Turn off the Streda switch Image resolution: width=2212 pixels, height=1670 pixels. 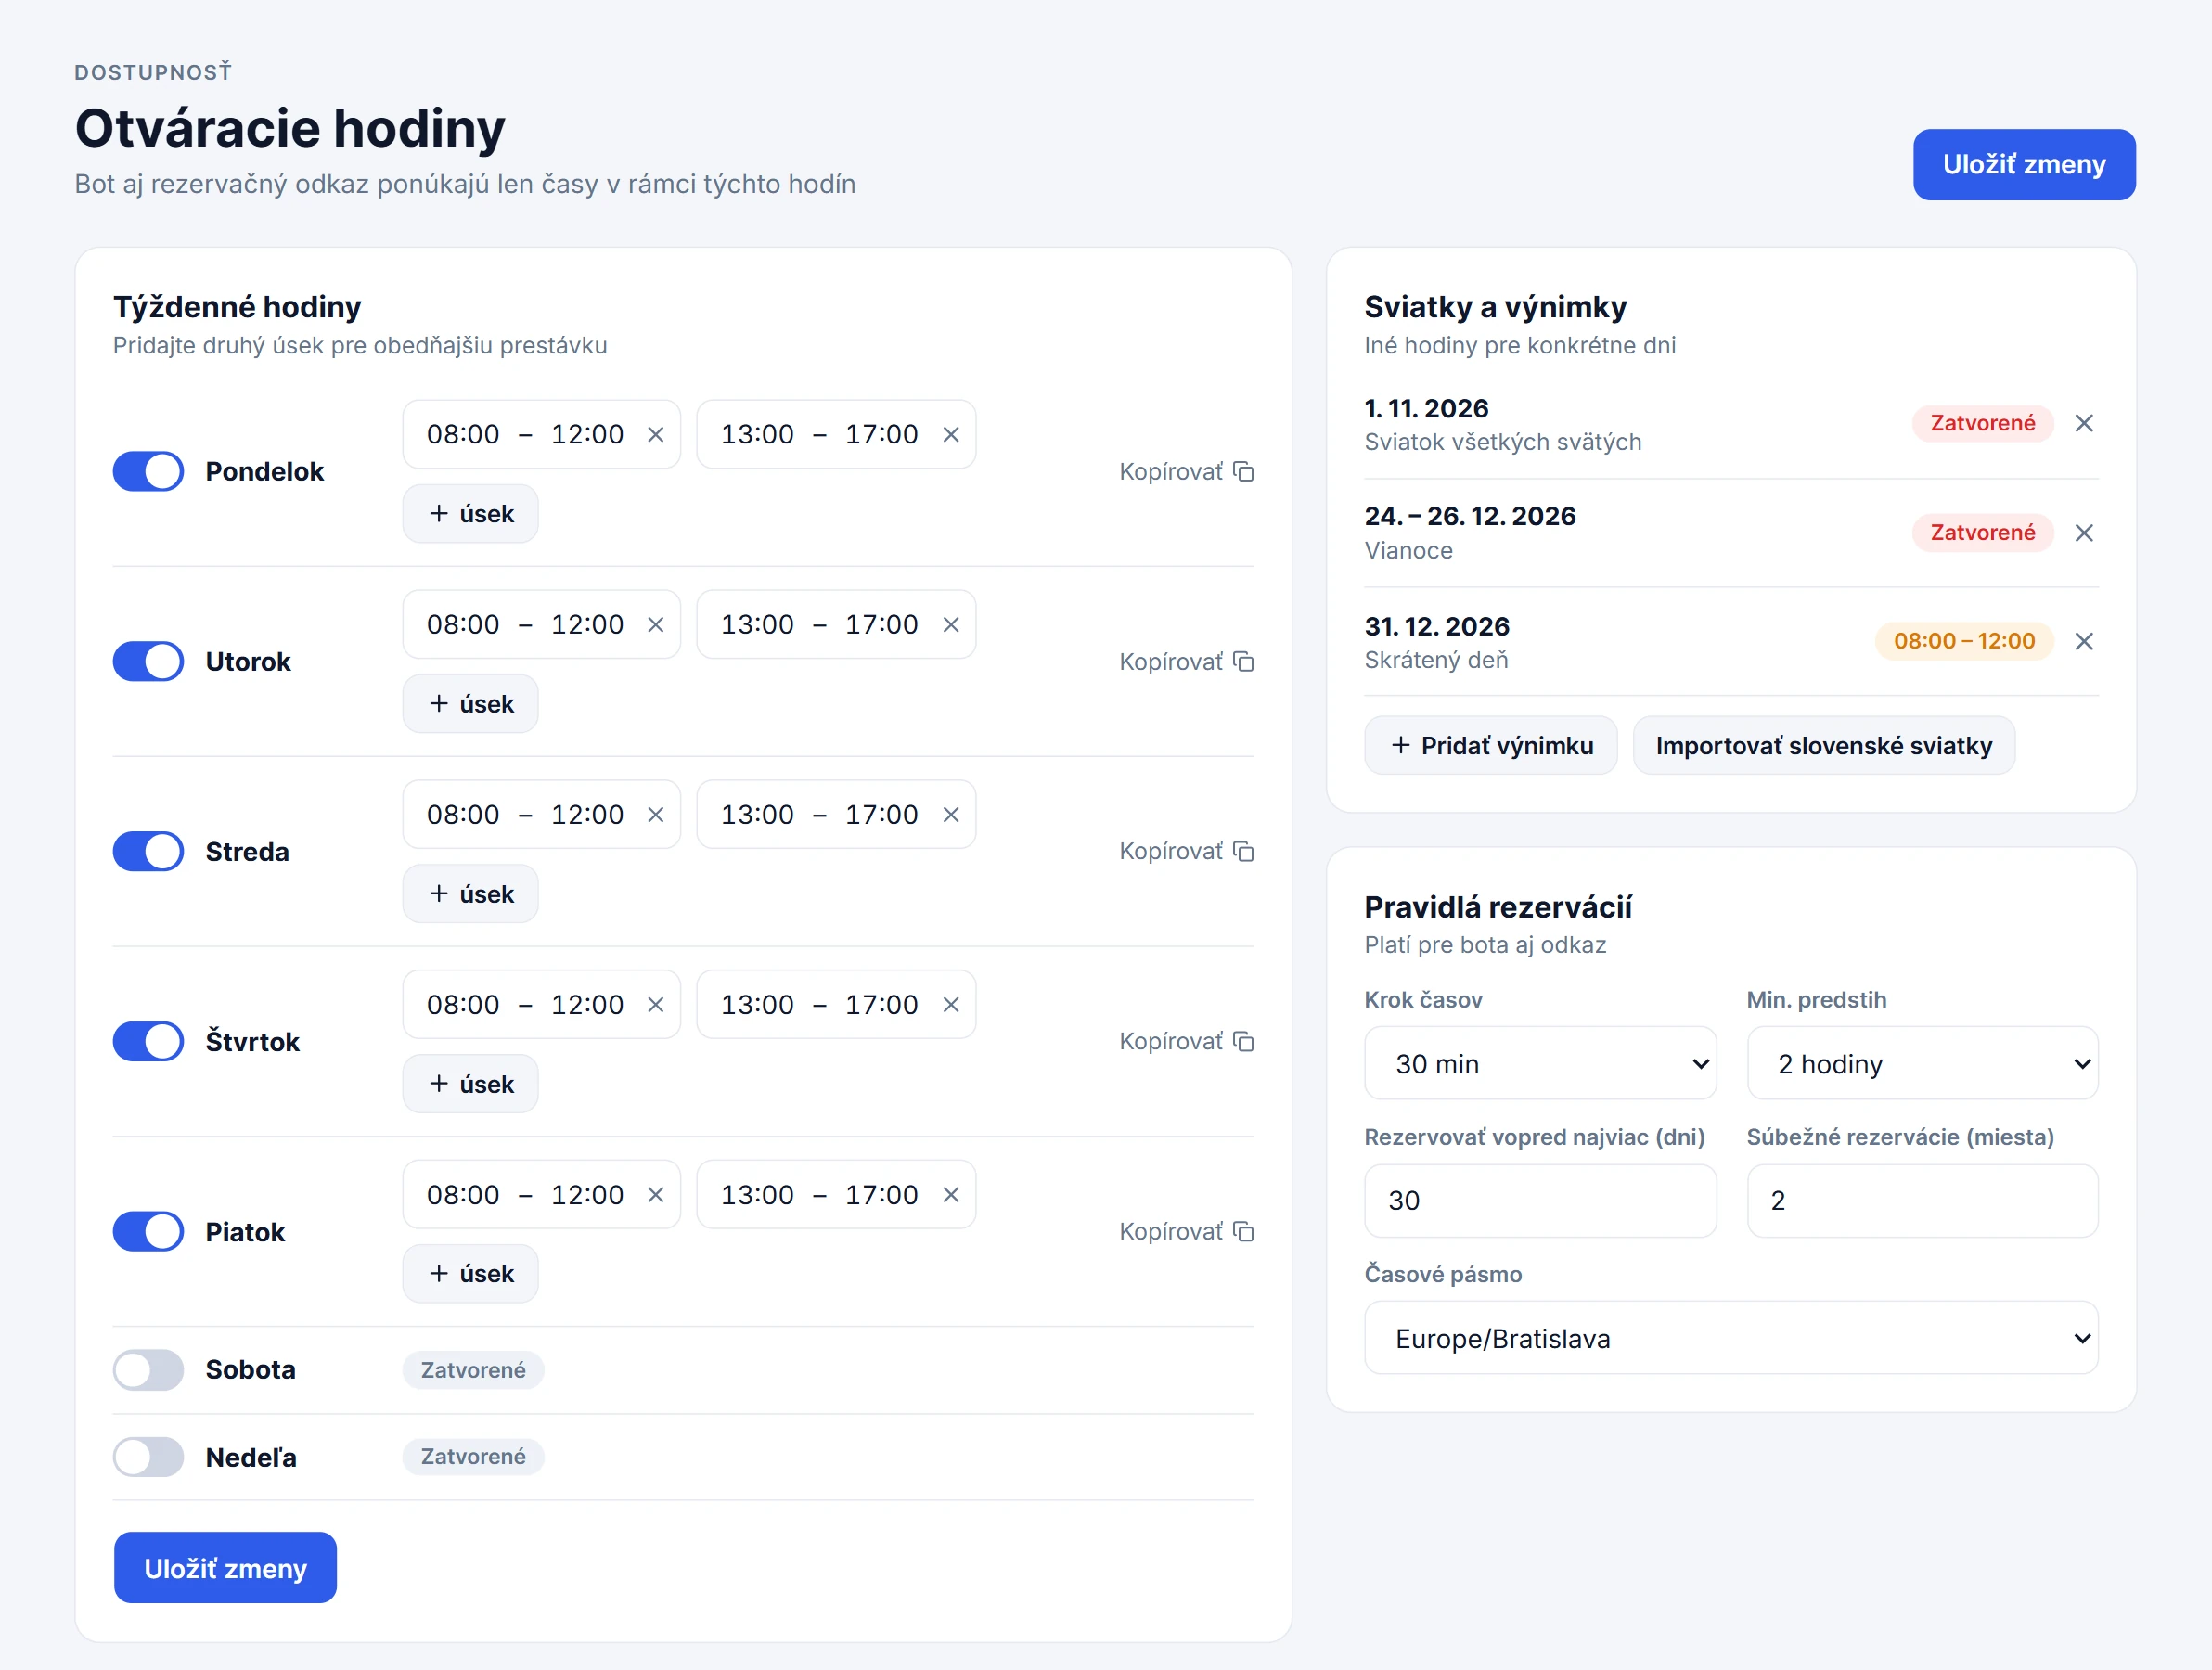pyautogui.click(x=148, y=852)
